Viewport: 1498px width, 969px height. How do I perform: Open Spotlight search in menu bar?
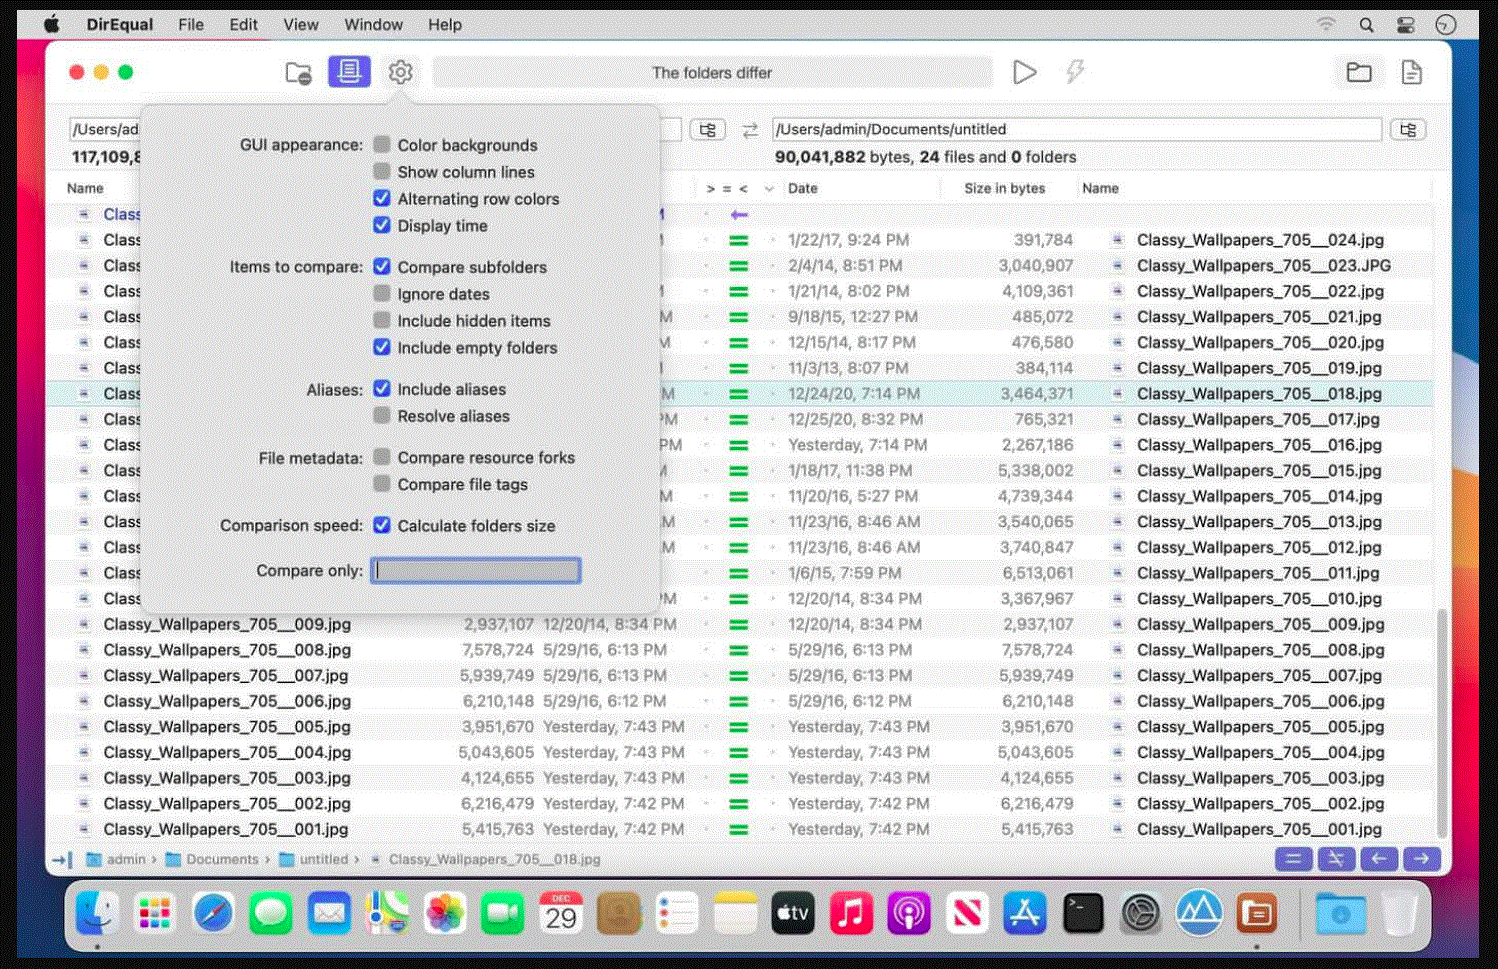(1366, 24)
